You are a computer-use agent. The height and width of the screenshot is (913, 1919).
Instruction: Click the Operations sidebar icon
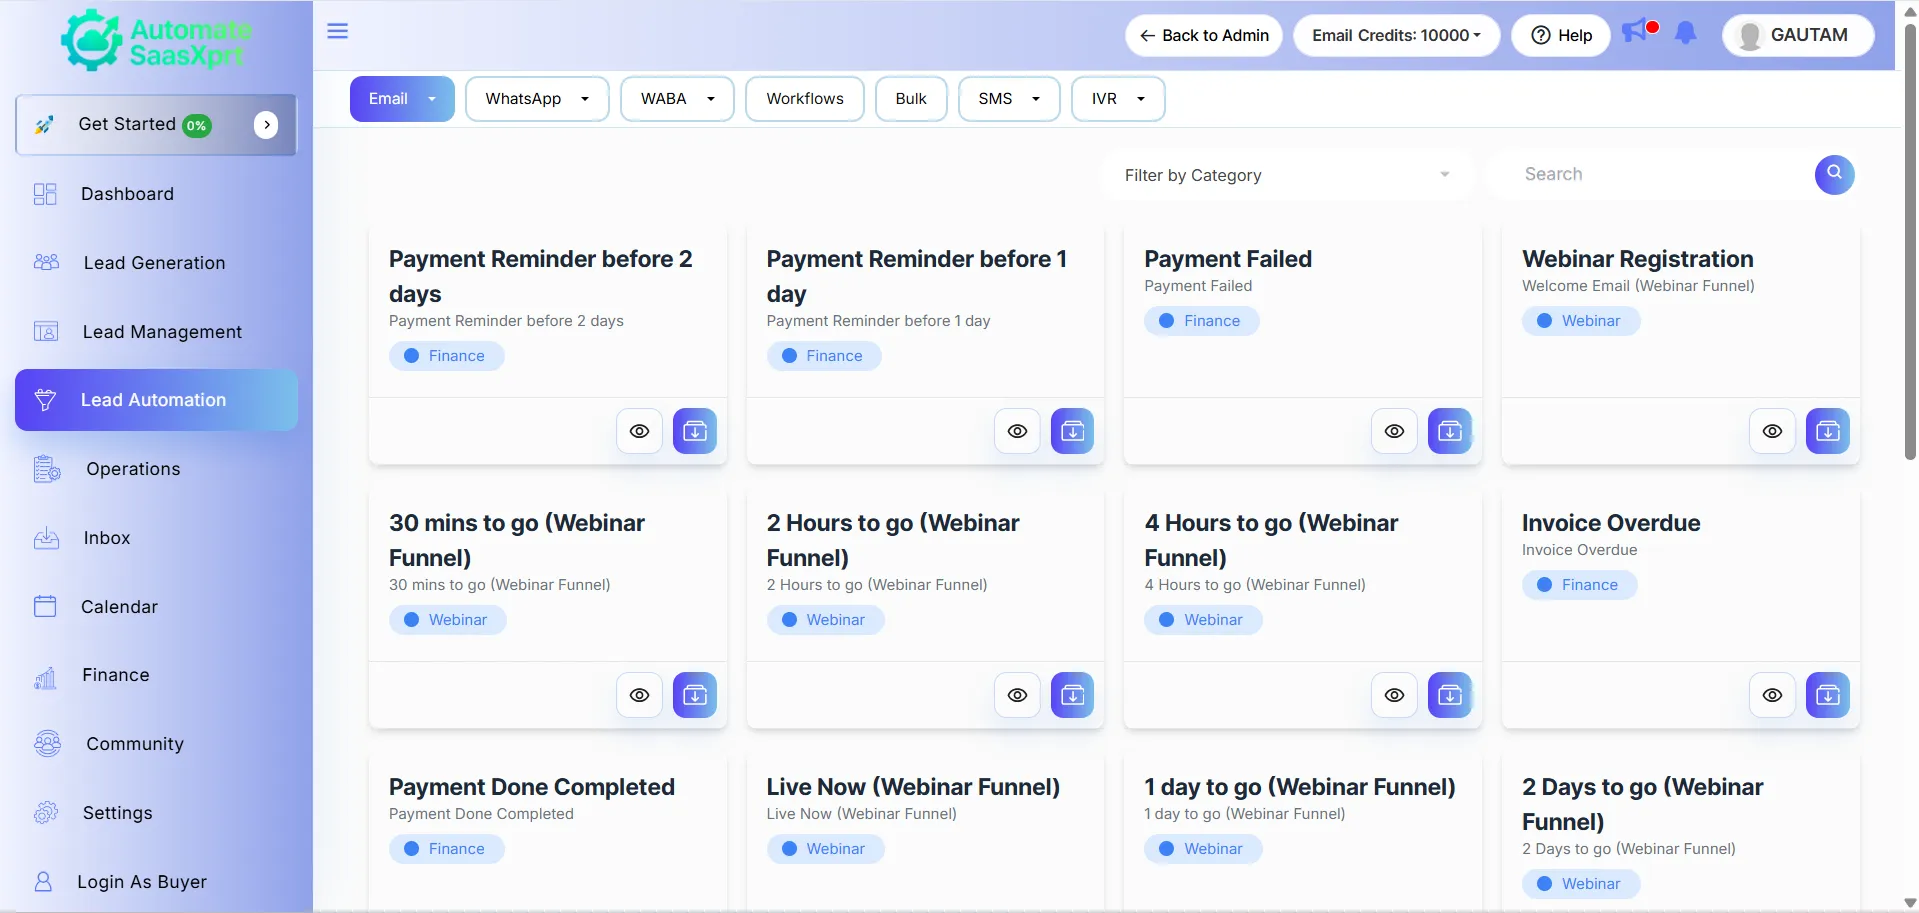click(47, 469)
